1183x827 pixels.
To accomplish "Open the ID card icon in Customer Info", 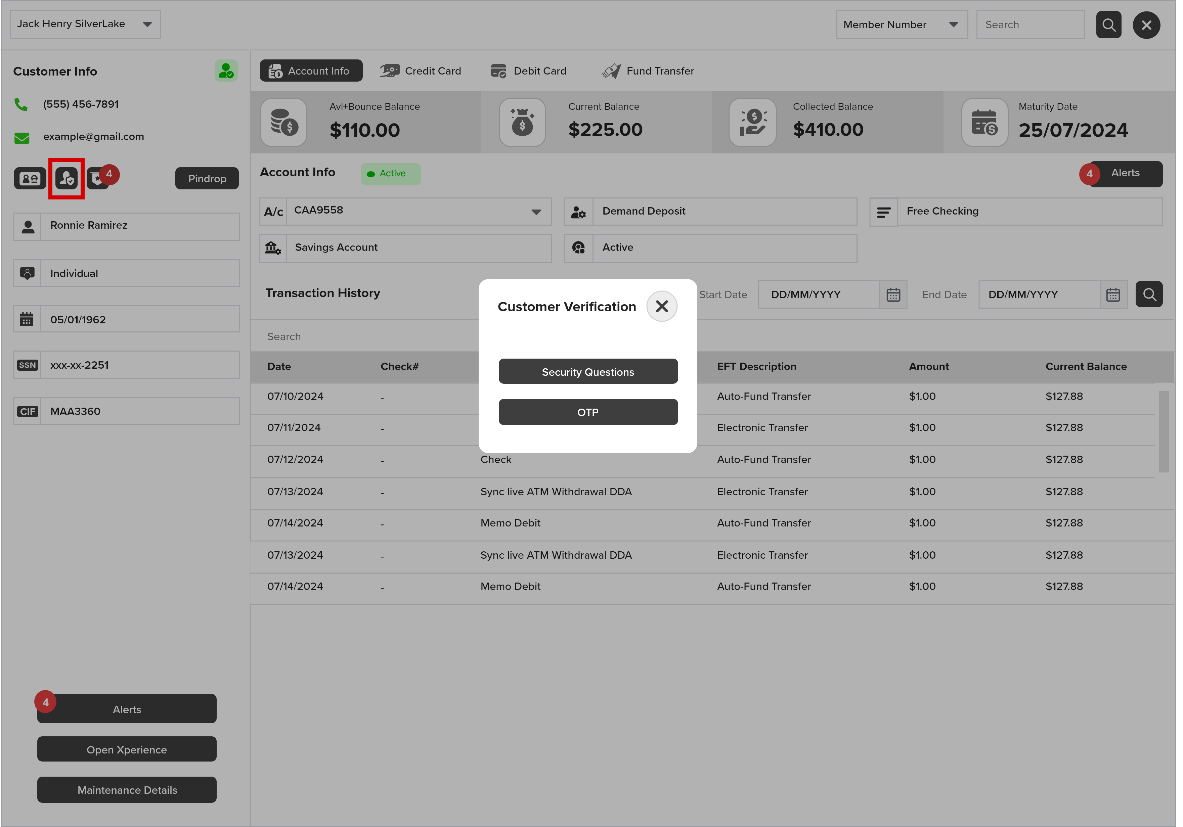I will 30,179.
